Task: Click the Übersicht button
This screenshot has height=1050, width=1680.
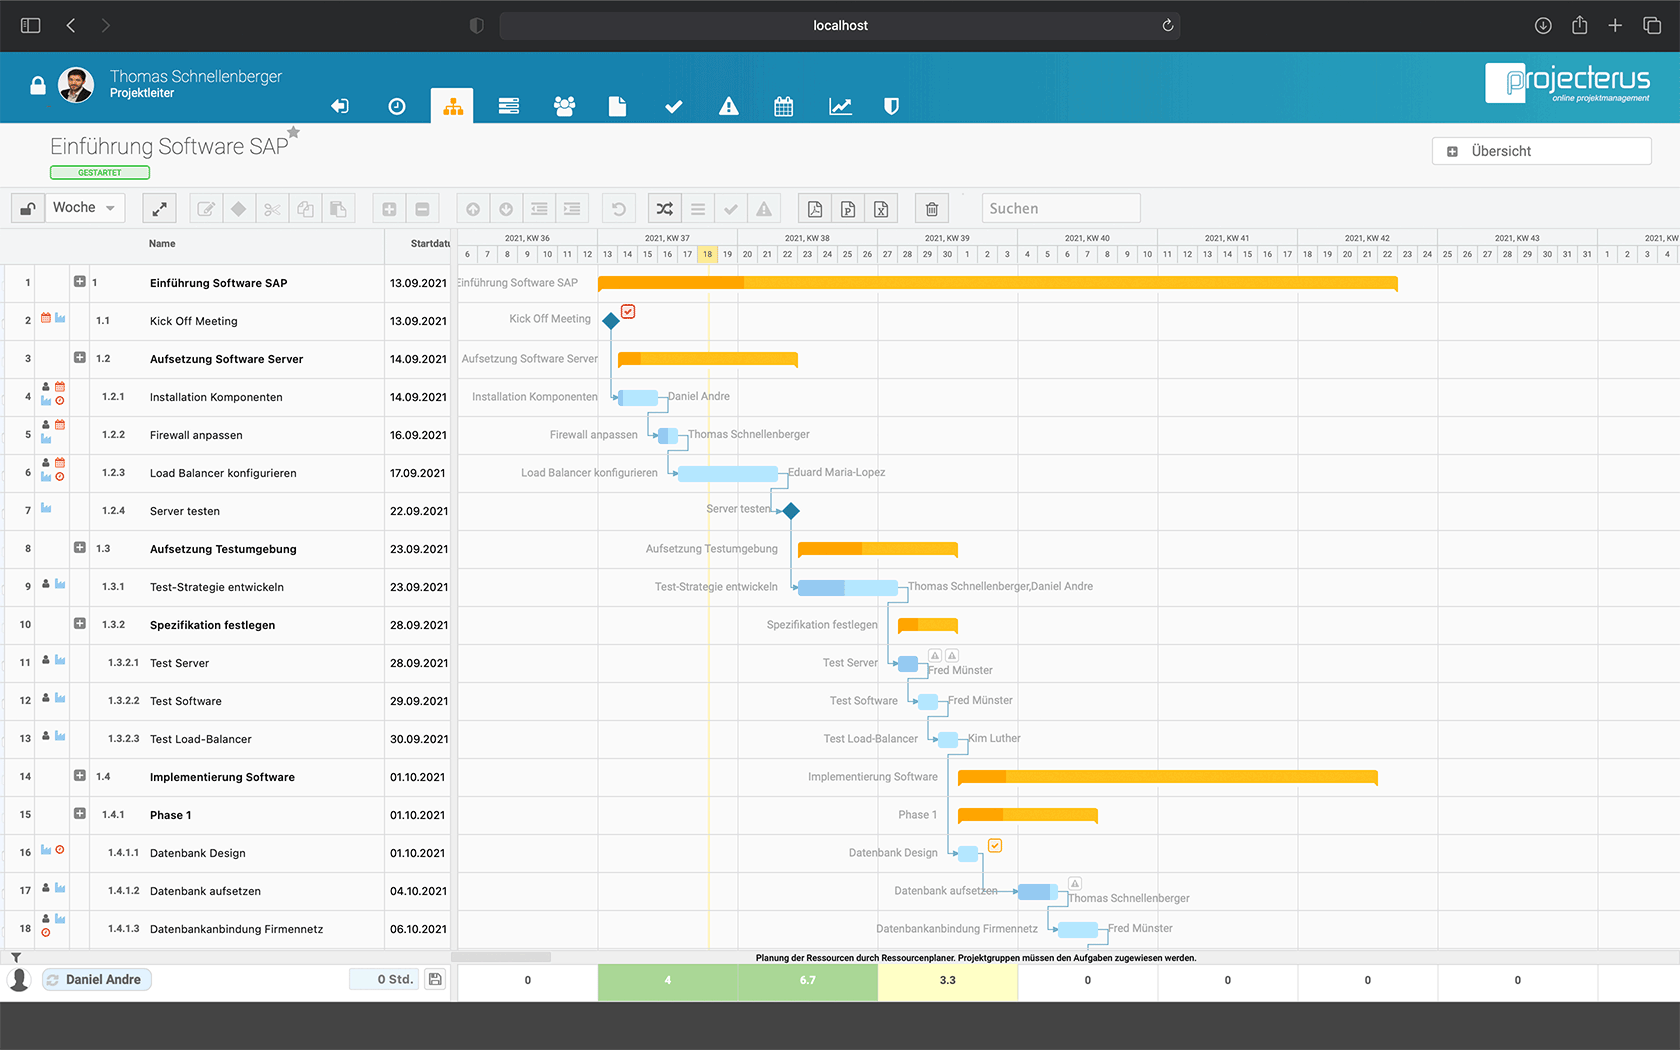Action: [x=1541, y=151]
